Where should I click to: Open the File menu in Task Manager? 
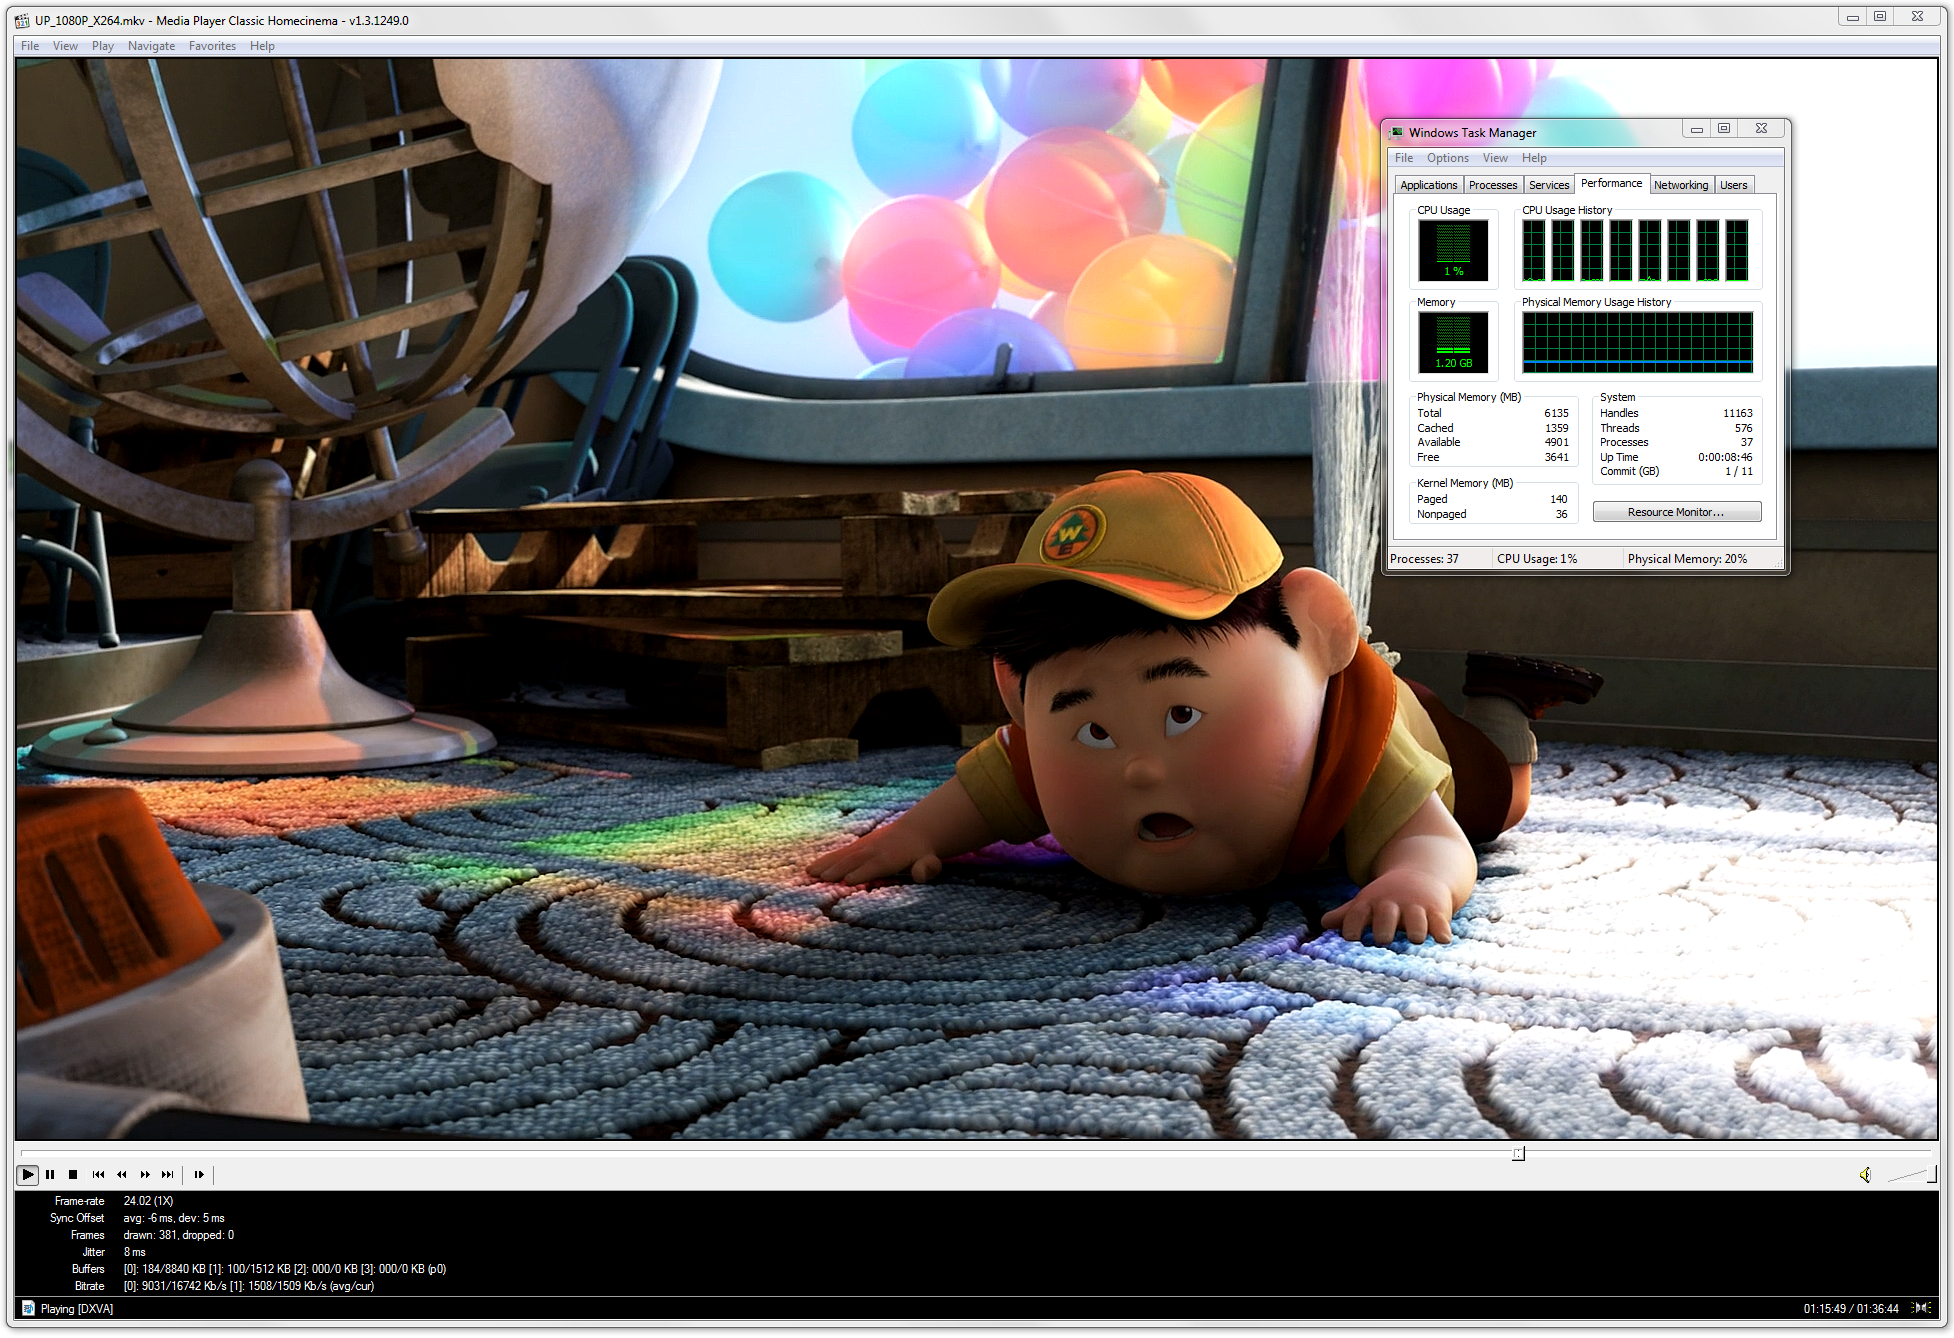(1404, 158)
